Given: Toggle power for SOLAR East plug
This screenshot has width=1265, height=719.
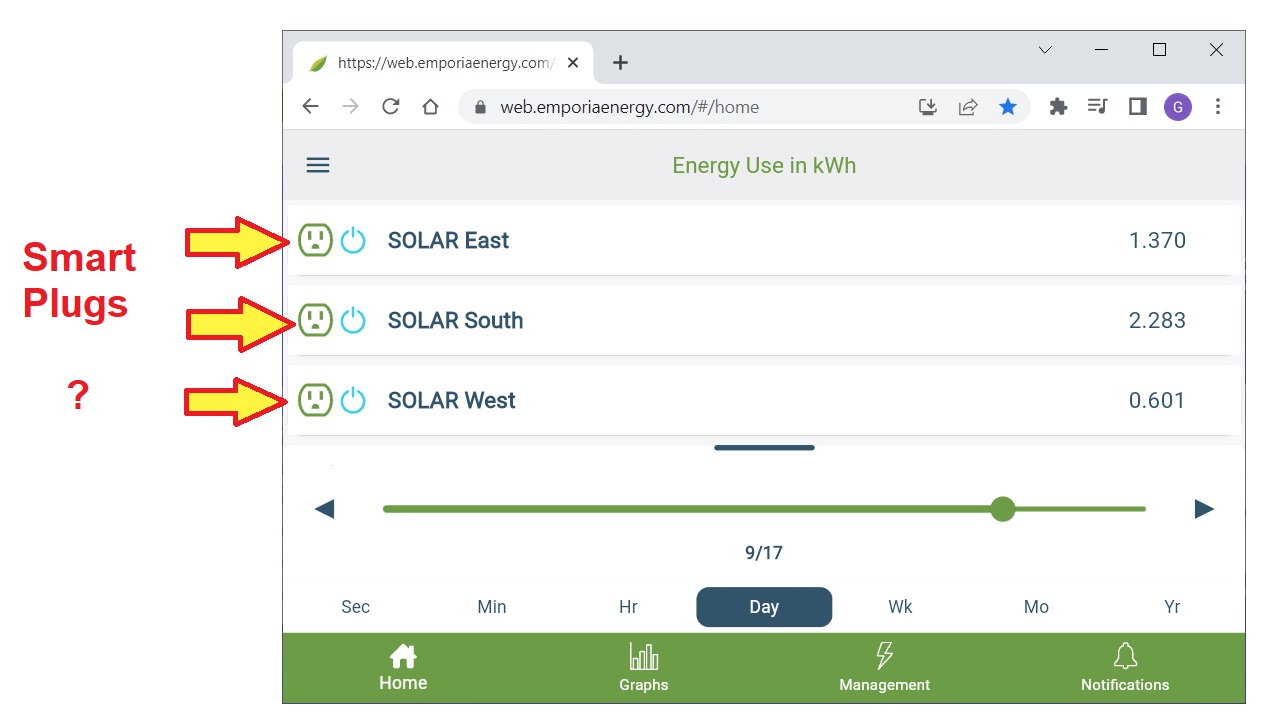Looking at the screenshot, I should [x=353, y=240].
